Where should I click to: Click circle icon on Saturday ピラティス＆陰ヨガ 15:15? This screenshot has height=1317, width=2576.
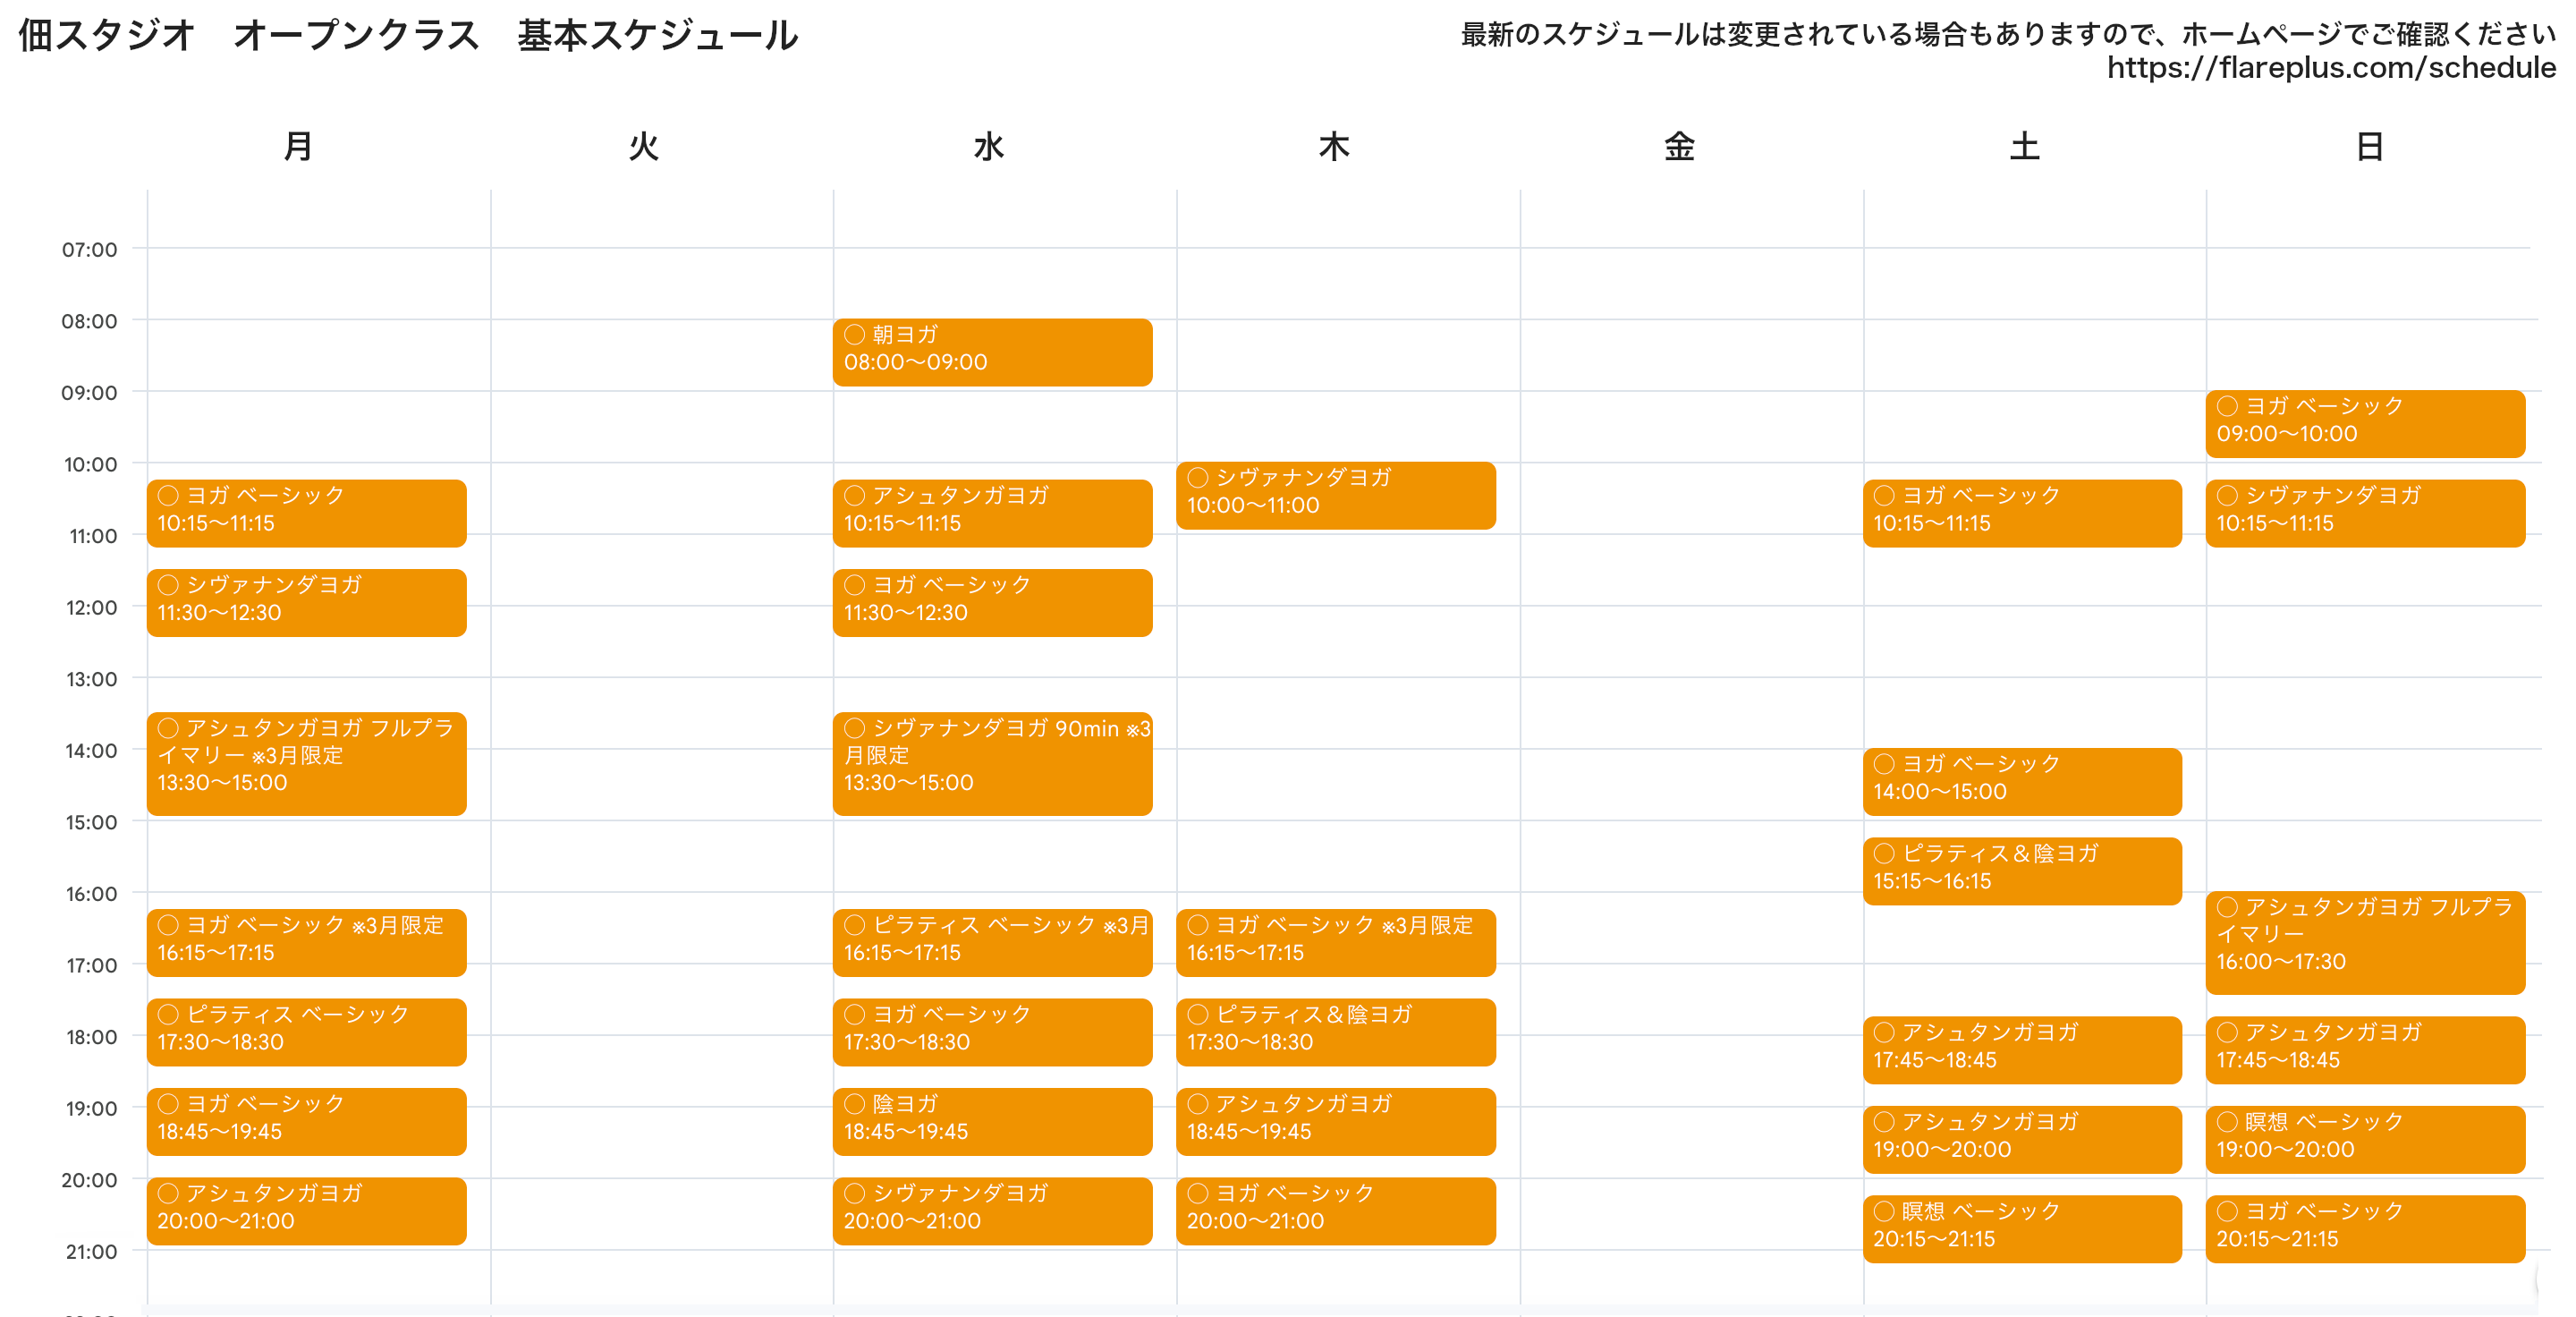(1884, 853)
